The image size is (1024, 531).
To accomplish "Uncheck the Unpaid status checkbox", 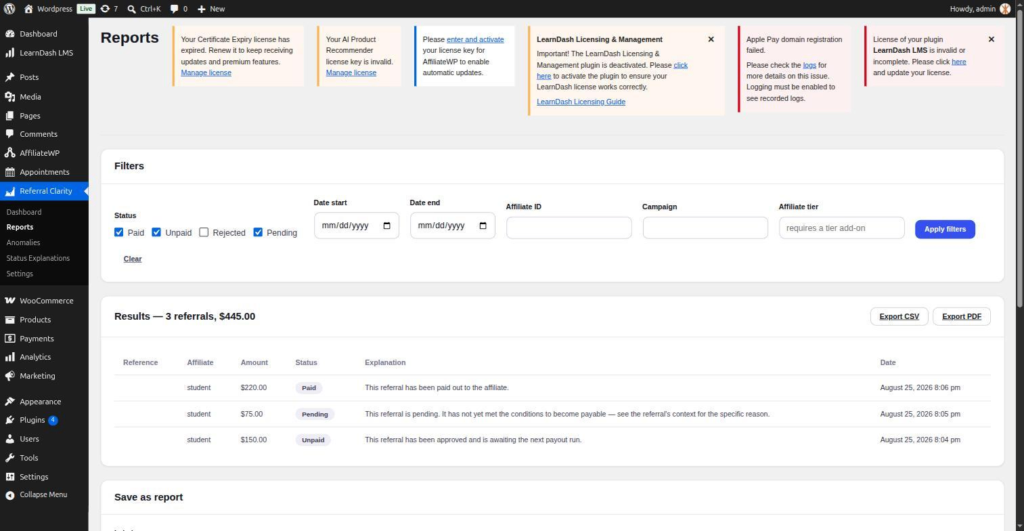I will [156, 232].
